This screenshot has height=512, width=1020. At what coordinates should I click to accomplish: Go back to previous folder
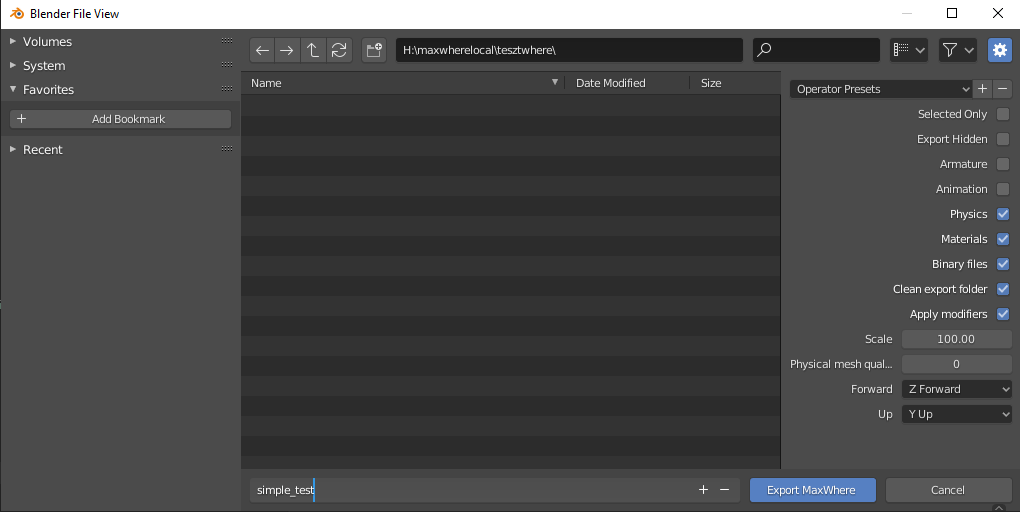(x=262, y=50)
